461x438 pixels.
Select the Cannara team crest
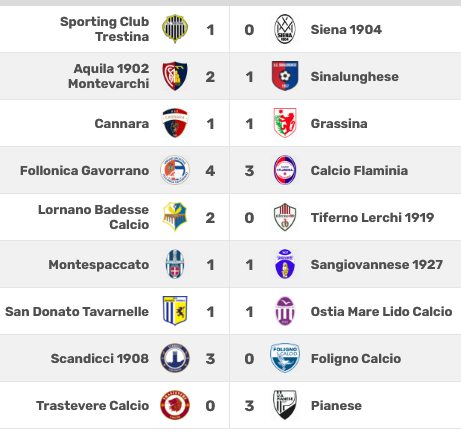(x=175, y=123)
